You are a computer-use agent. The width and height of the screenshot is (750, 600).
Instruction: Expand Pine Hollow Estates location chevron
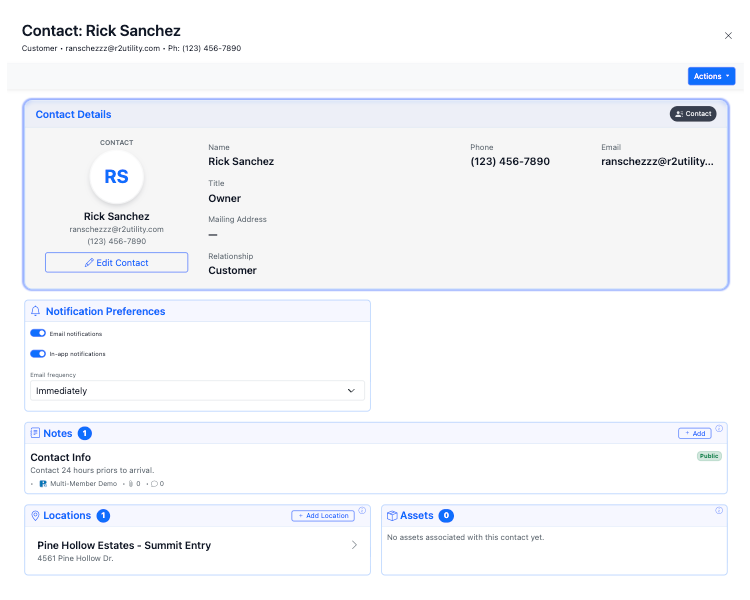click(x=354, y=545)
